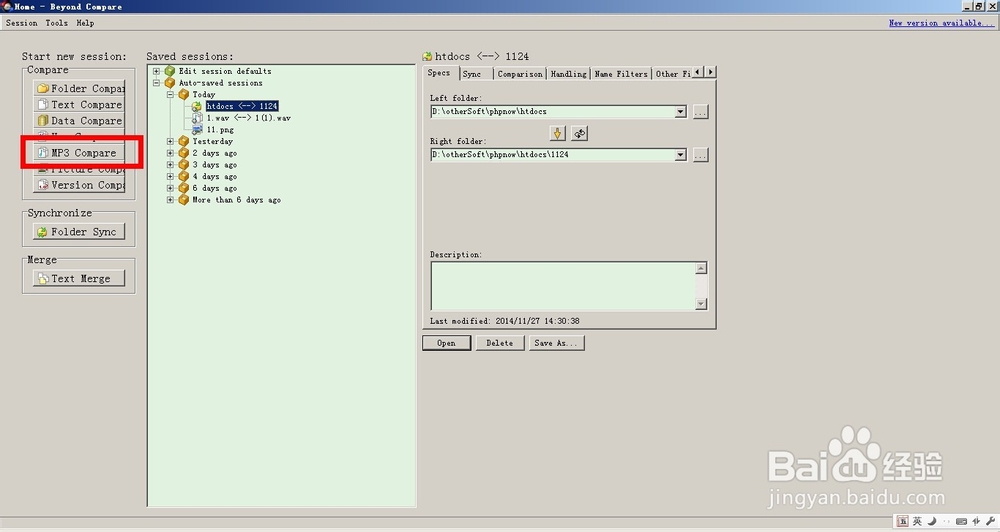Select the Specs tab
Image resolution: width=1000 pixels, height=532 pixels.
click(x=439, y=73)
